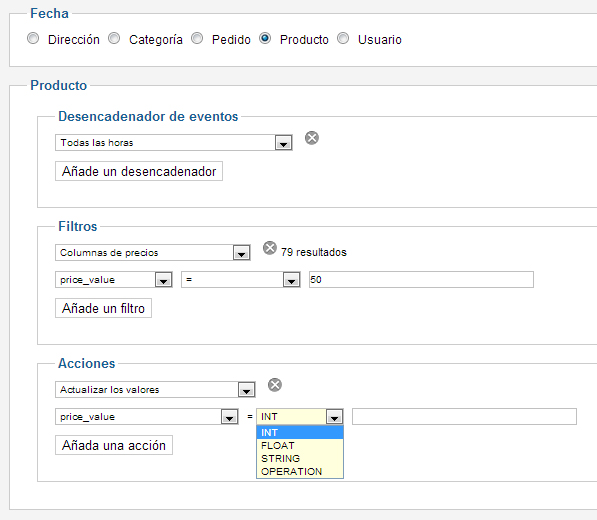Delete the 'Columnas de precios' filter
Image resolution: width=597 pixels, height=520 pixels.
coord(270,248)
